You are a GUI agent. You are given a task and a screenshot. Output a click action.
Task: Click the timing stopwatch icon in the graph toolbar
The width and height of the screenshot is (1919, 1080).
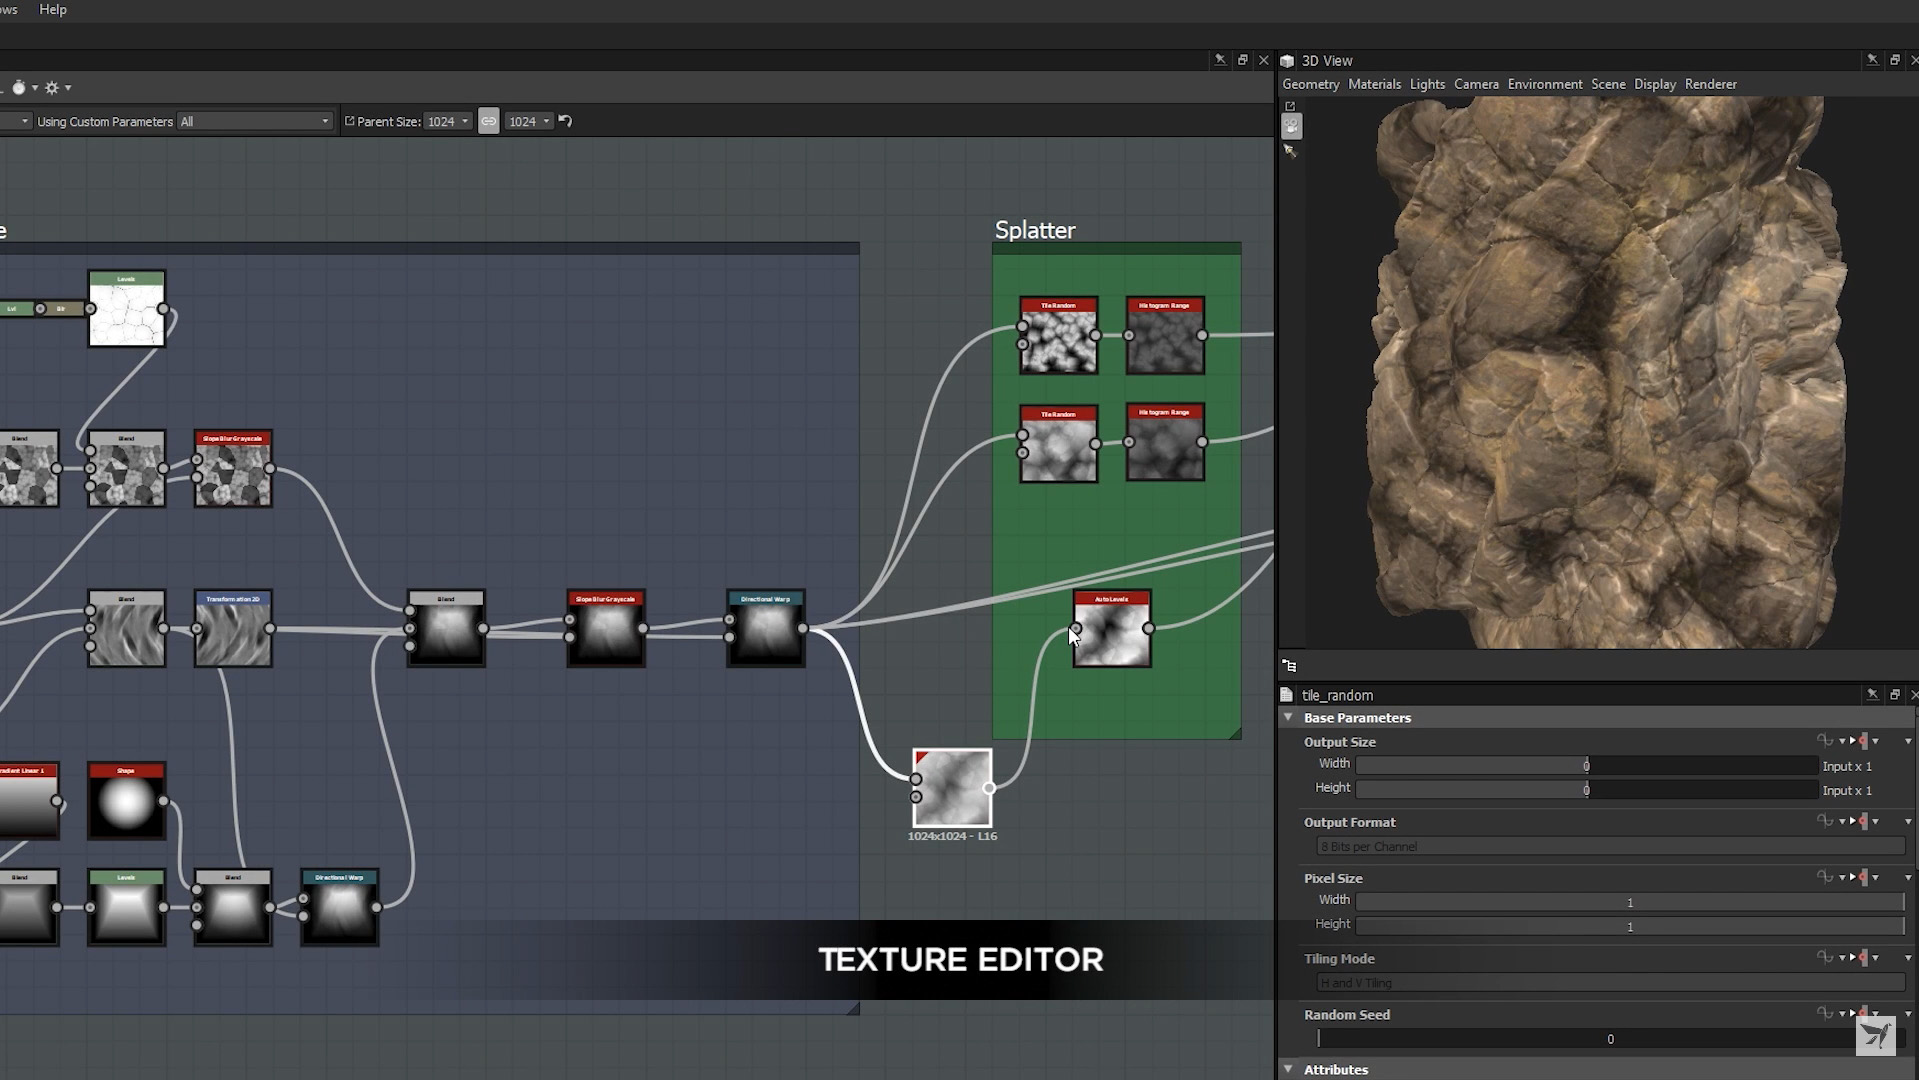pyautogui.click(x=19, y=88)
